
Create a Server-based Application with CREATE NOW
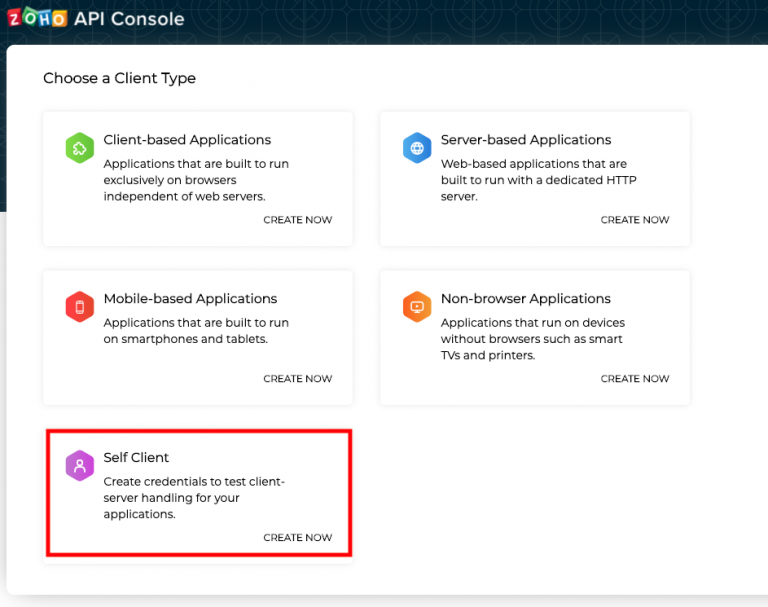coord(635,220)
